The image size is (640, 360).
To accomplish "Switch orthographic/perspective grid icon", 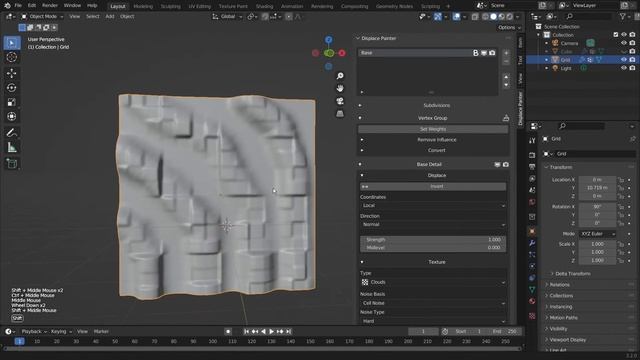I will tap(340, 113).
